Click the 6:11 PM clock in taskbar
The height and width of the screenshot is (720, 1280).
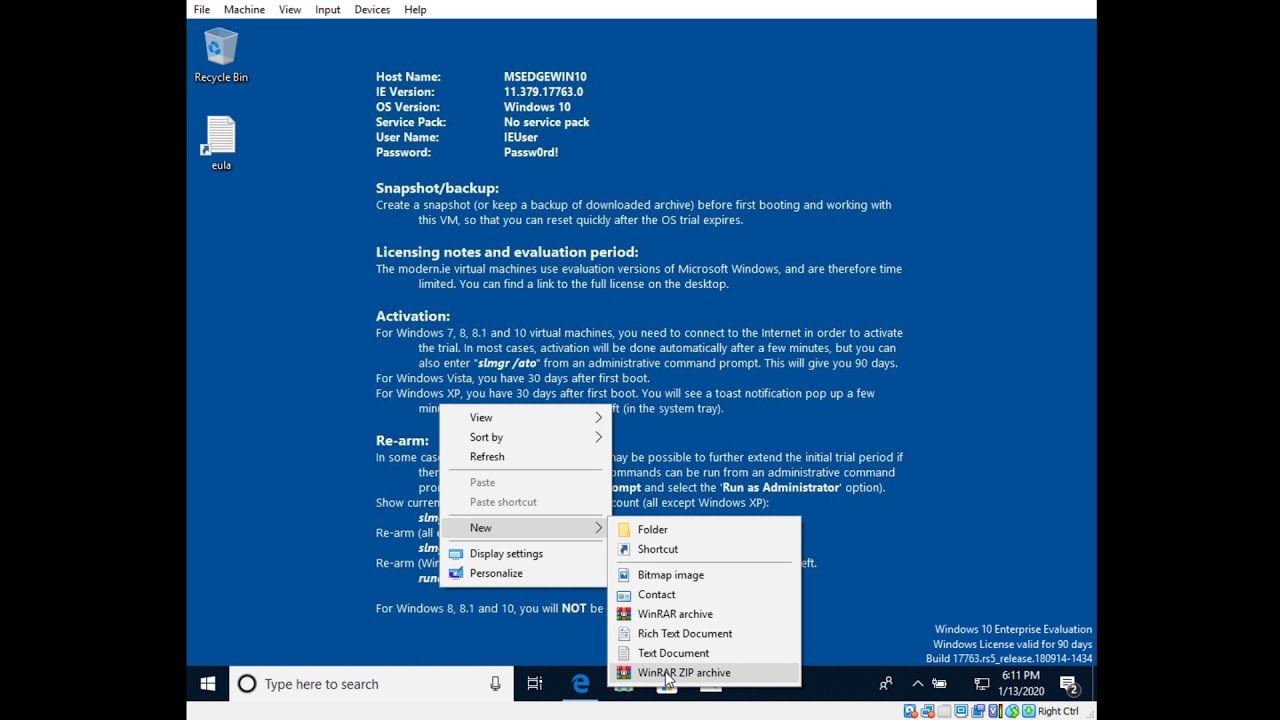[1020, 676]
